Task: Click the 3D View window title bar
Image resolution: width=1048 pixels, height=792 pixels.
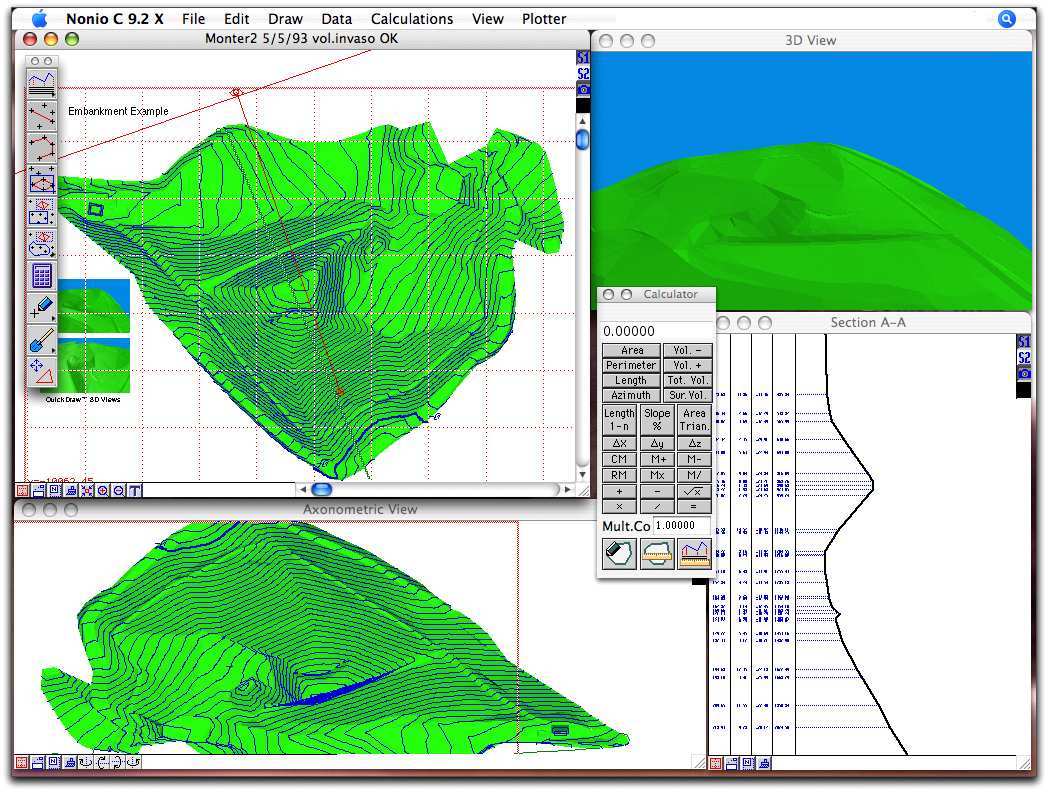Action: (x=811, y=41)
